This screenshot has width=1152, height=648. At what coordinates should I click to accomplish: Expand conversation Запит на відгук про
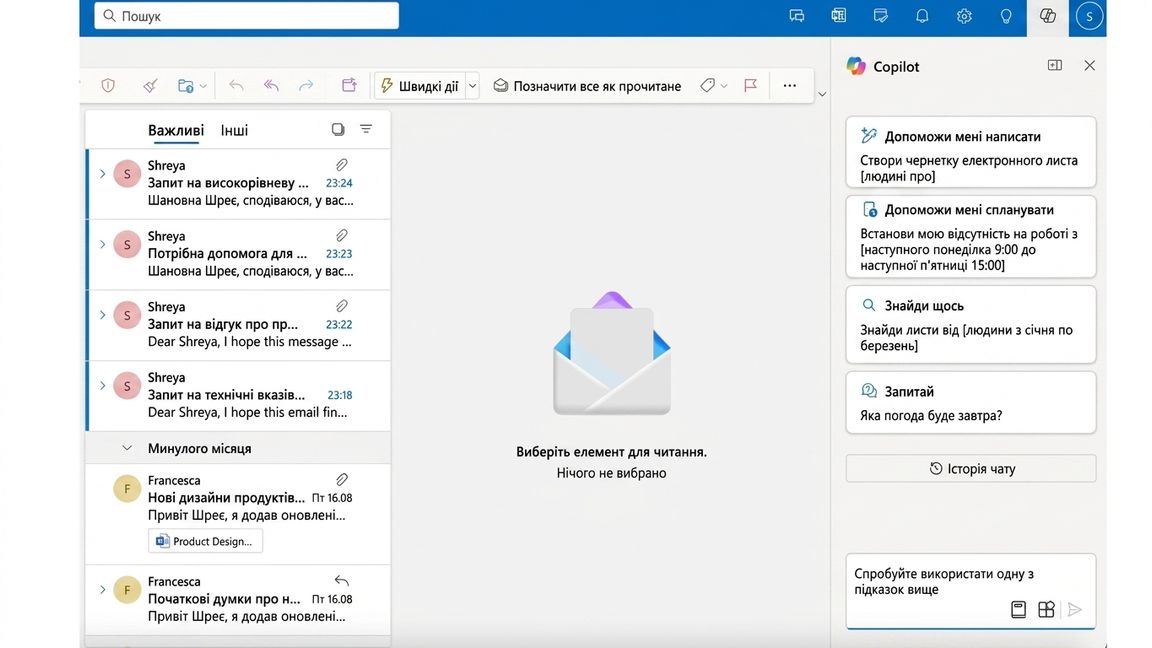tap(102, 315)
